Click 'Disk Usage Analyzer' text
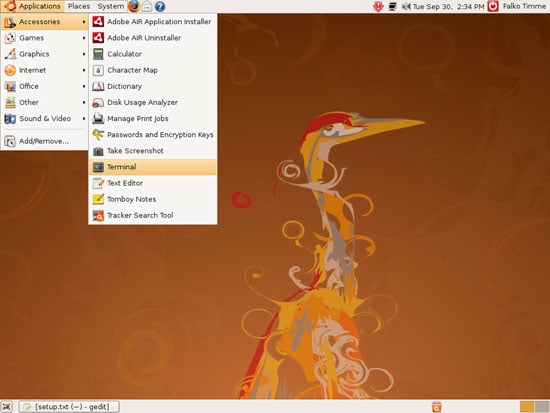Viewport: 550px width, 413px height. (142, 102)
